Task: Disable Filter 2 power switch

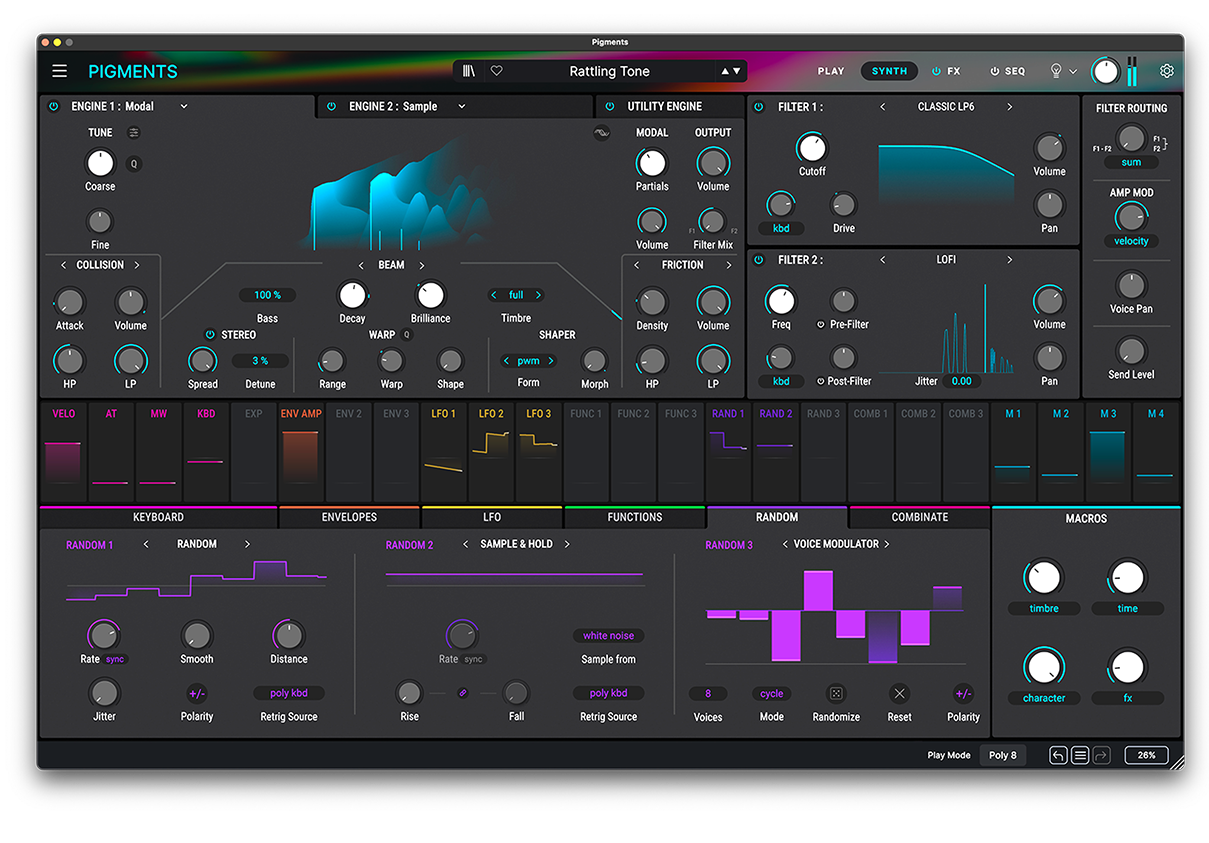Action: (758, 260)
